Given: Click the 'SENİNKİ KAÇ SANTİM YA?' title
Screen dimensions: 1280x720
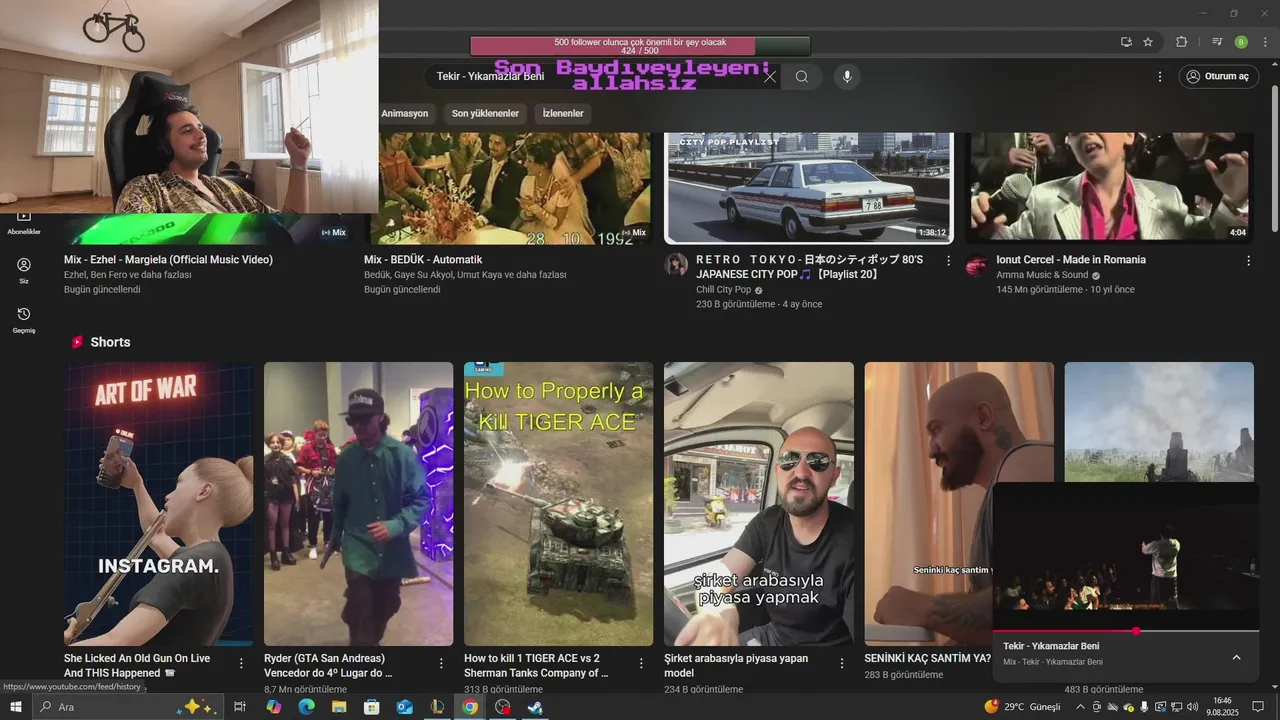Looking at the screenshot, I should (927, 659).
